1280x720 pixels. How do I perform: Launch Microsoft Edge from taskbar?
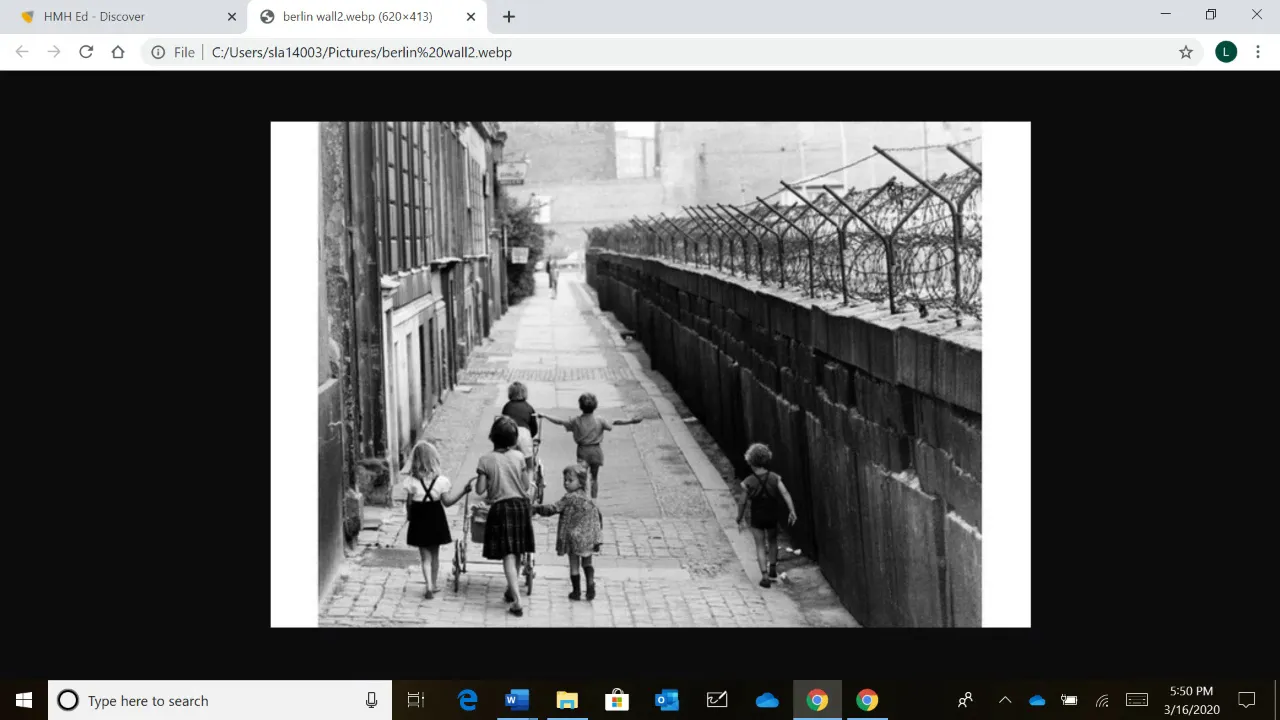tap(467, 700)
